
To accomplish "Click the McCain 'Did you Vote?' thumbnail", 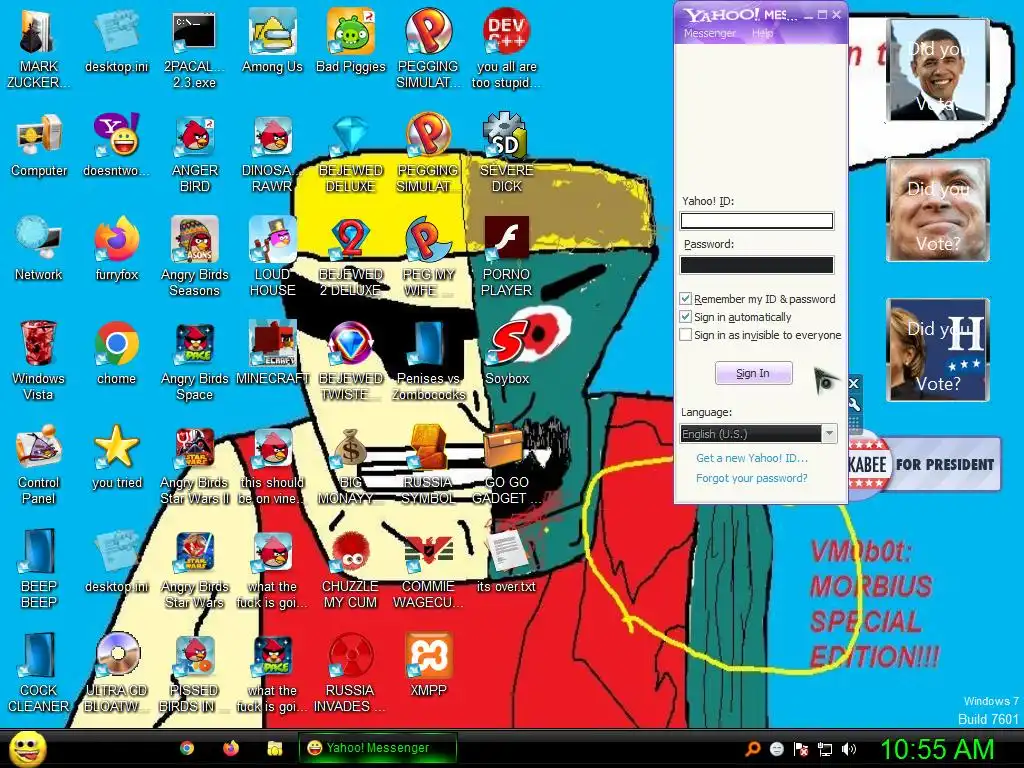I will click(938, 210).
